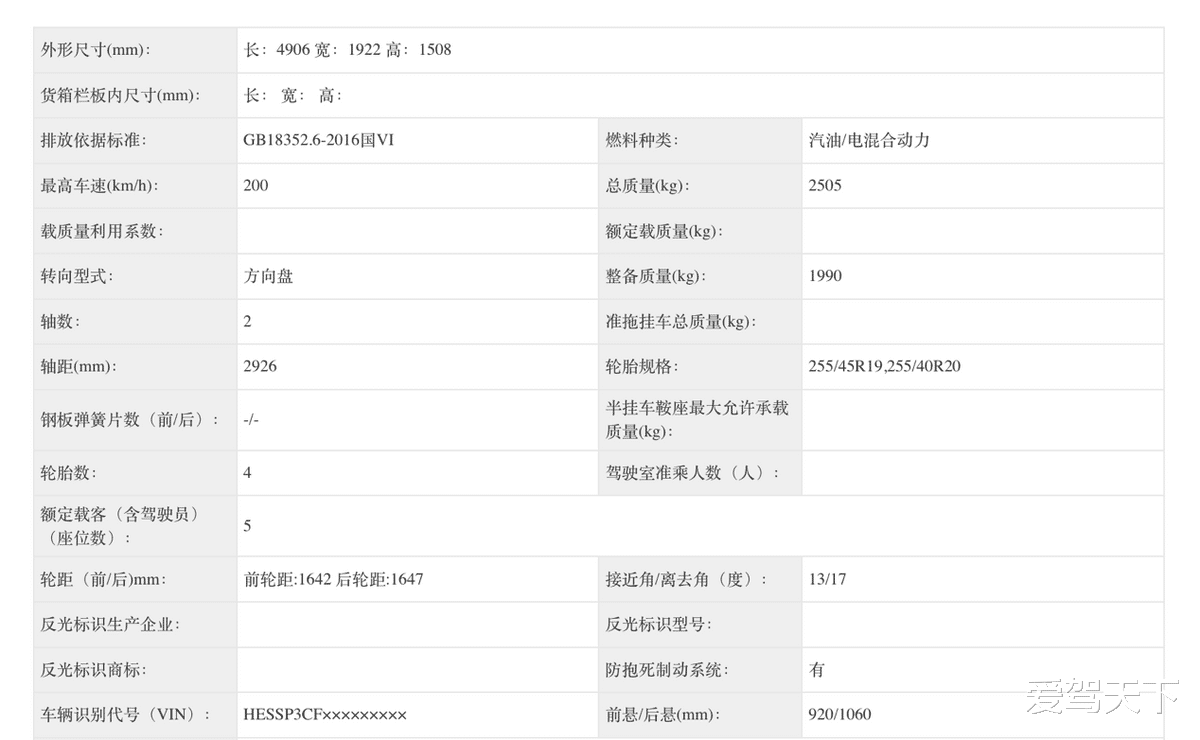Viewport: 1200px width, 740px height.
Task: Click the 排放依据标准 label
Action: tap(93, 141)
